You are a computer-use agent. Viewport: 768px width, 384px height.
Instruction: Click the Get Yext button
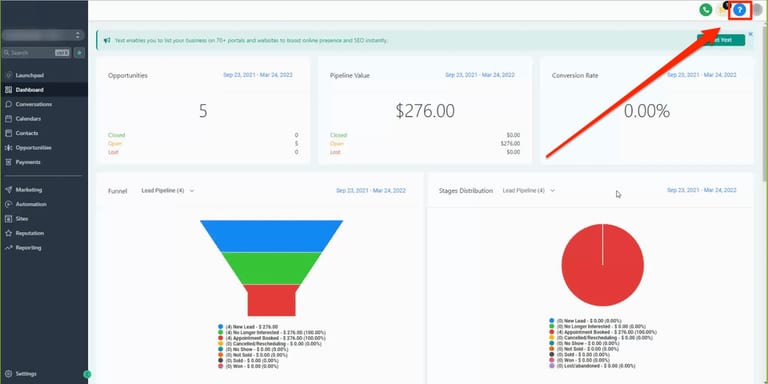(x=720, y=40)
